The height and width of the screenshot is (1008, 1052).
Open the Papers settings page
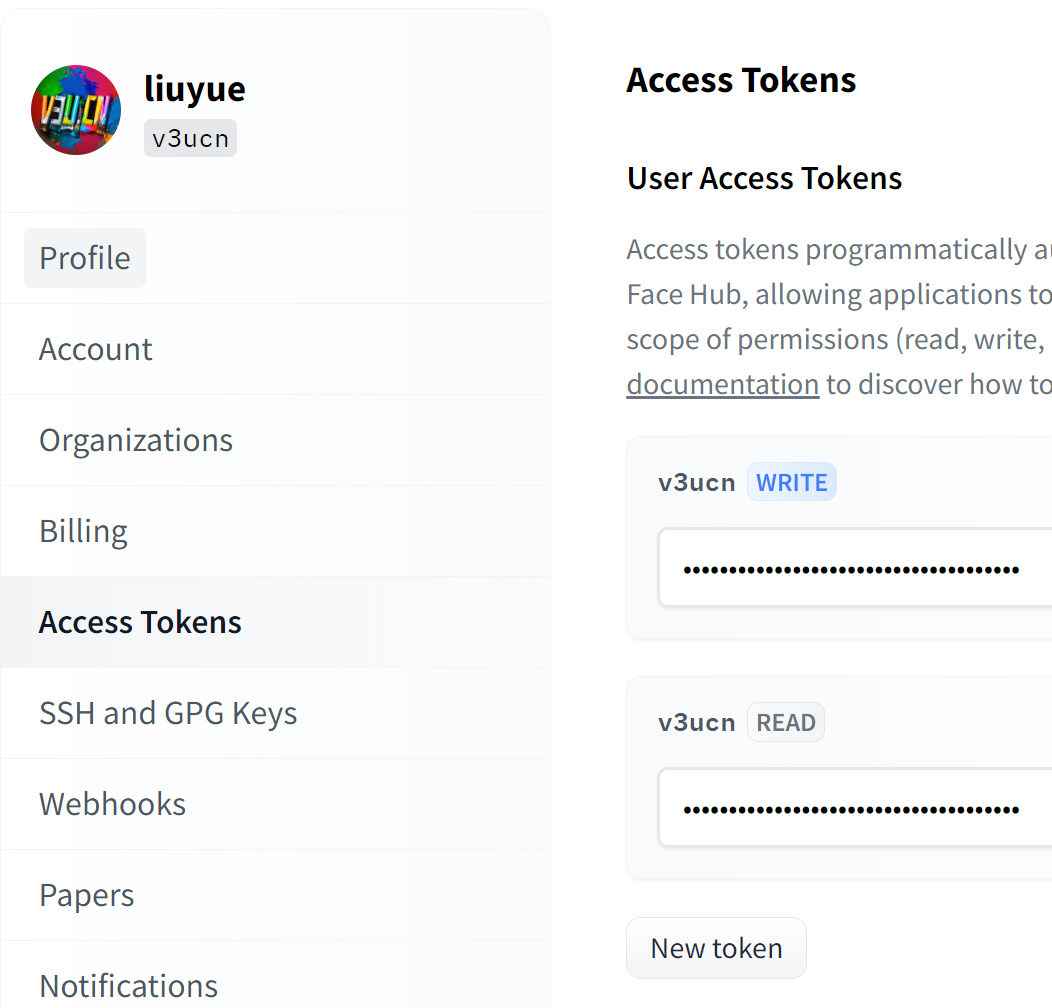coord(87,895)
